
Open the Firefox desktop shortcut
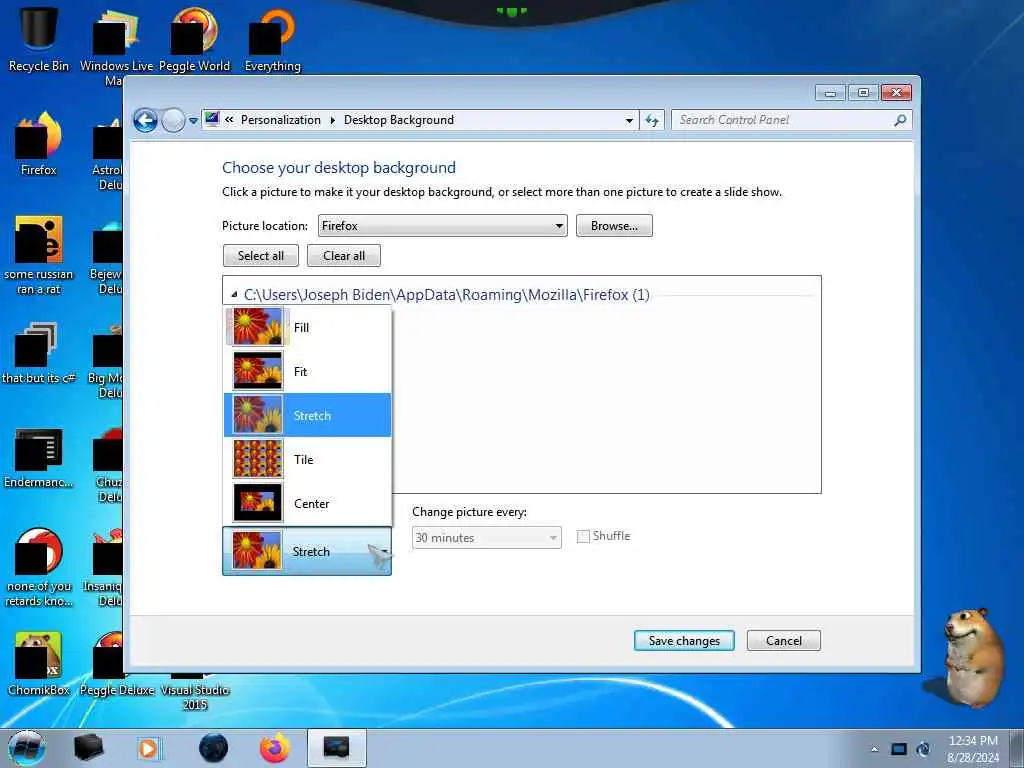click(39, 144)
